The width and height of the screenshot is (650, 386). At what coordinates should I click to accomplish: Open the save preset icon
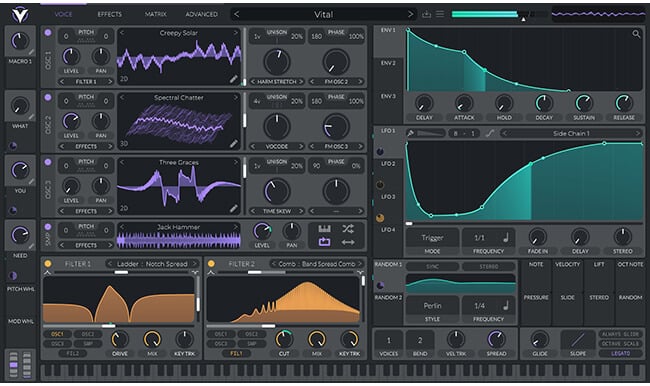426,14
